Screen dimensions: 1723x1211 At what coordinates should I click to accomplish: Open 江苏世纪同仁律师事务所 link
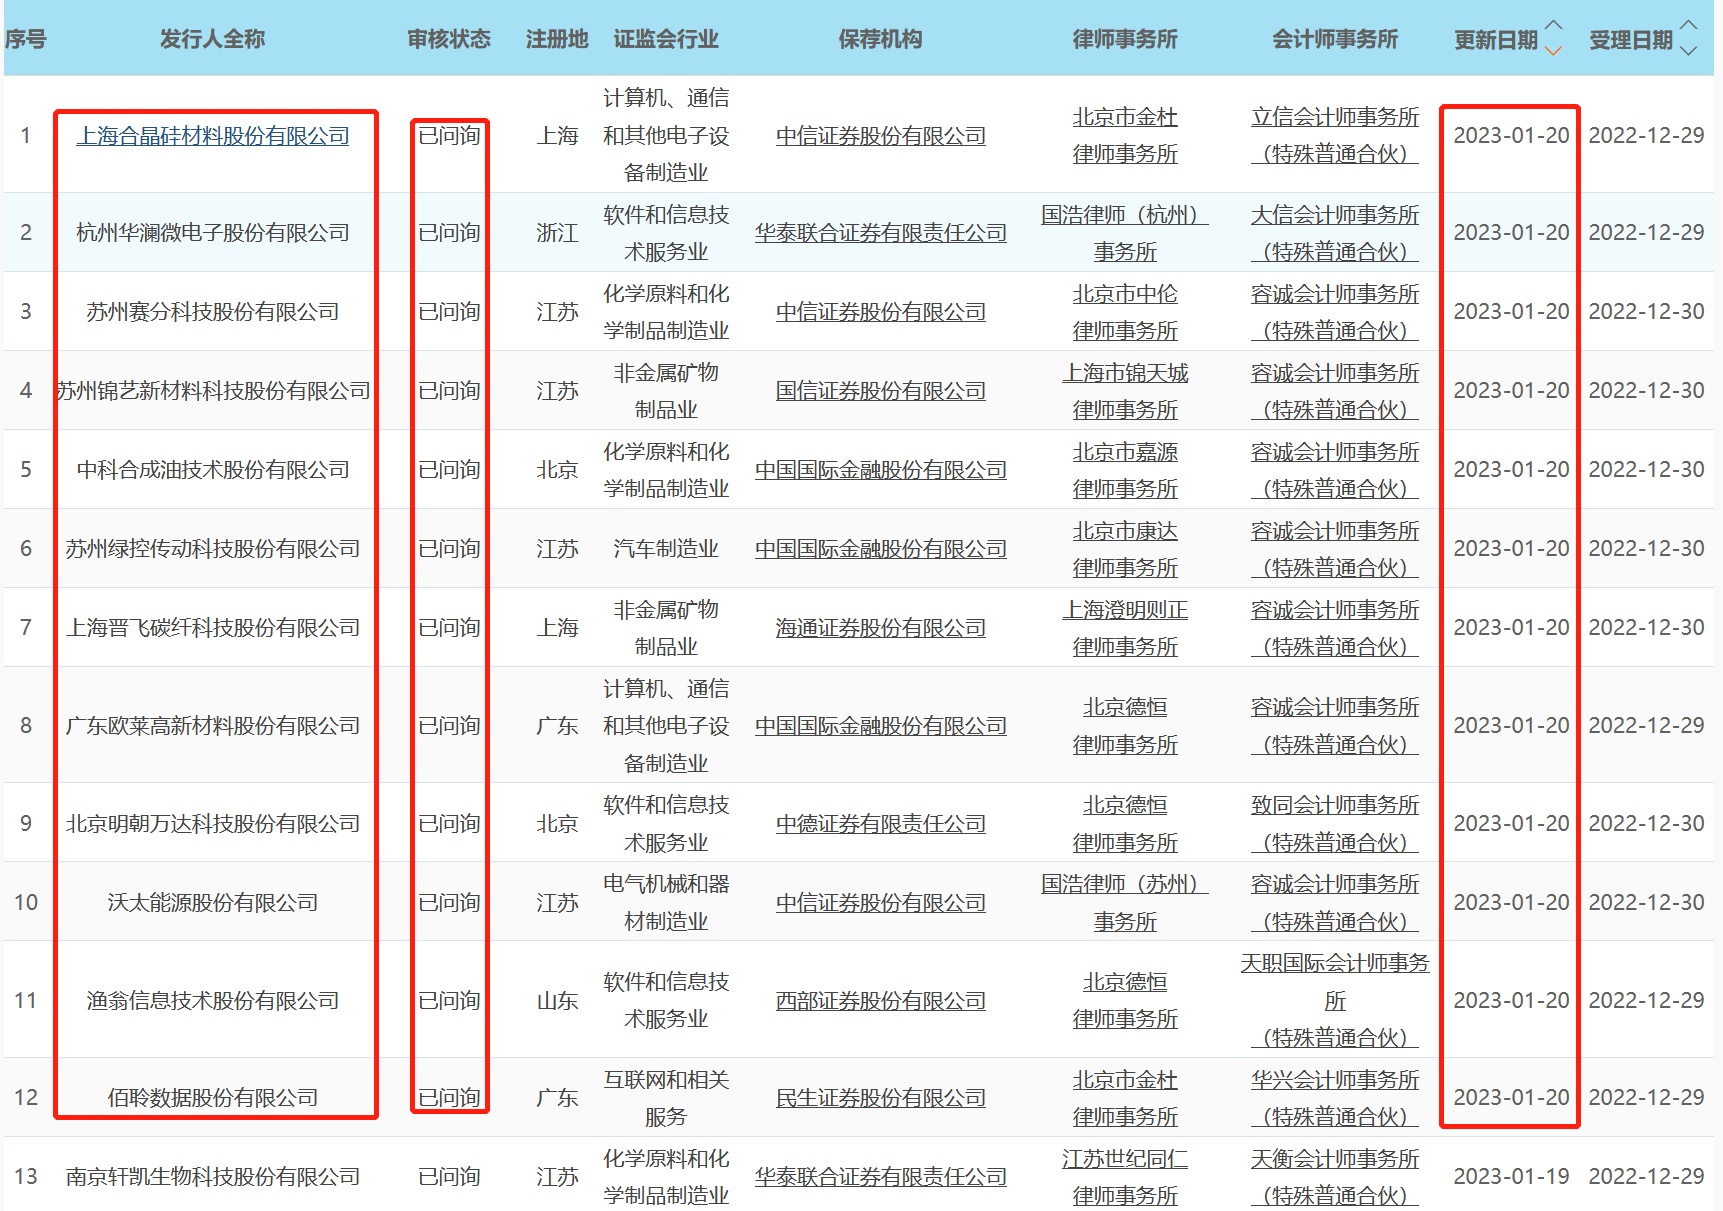click(x=1125, y=1177)
